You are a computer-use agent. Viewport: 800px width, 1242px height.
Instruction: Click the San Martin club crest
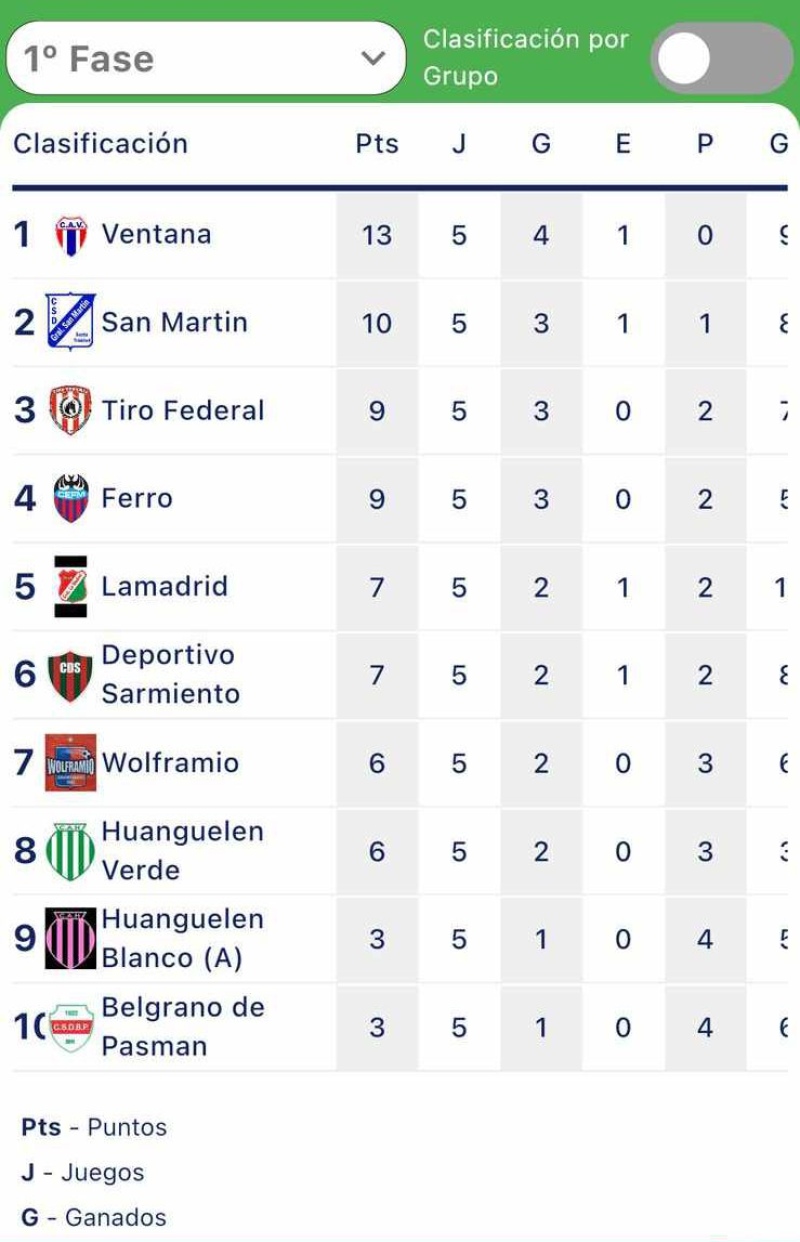71,322
